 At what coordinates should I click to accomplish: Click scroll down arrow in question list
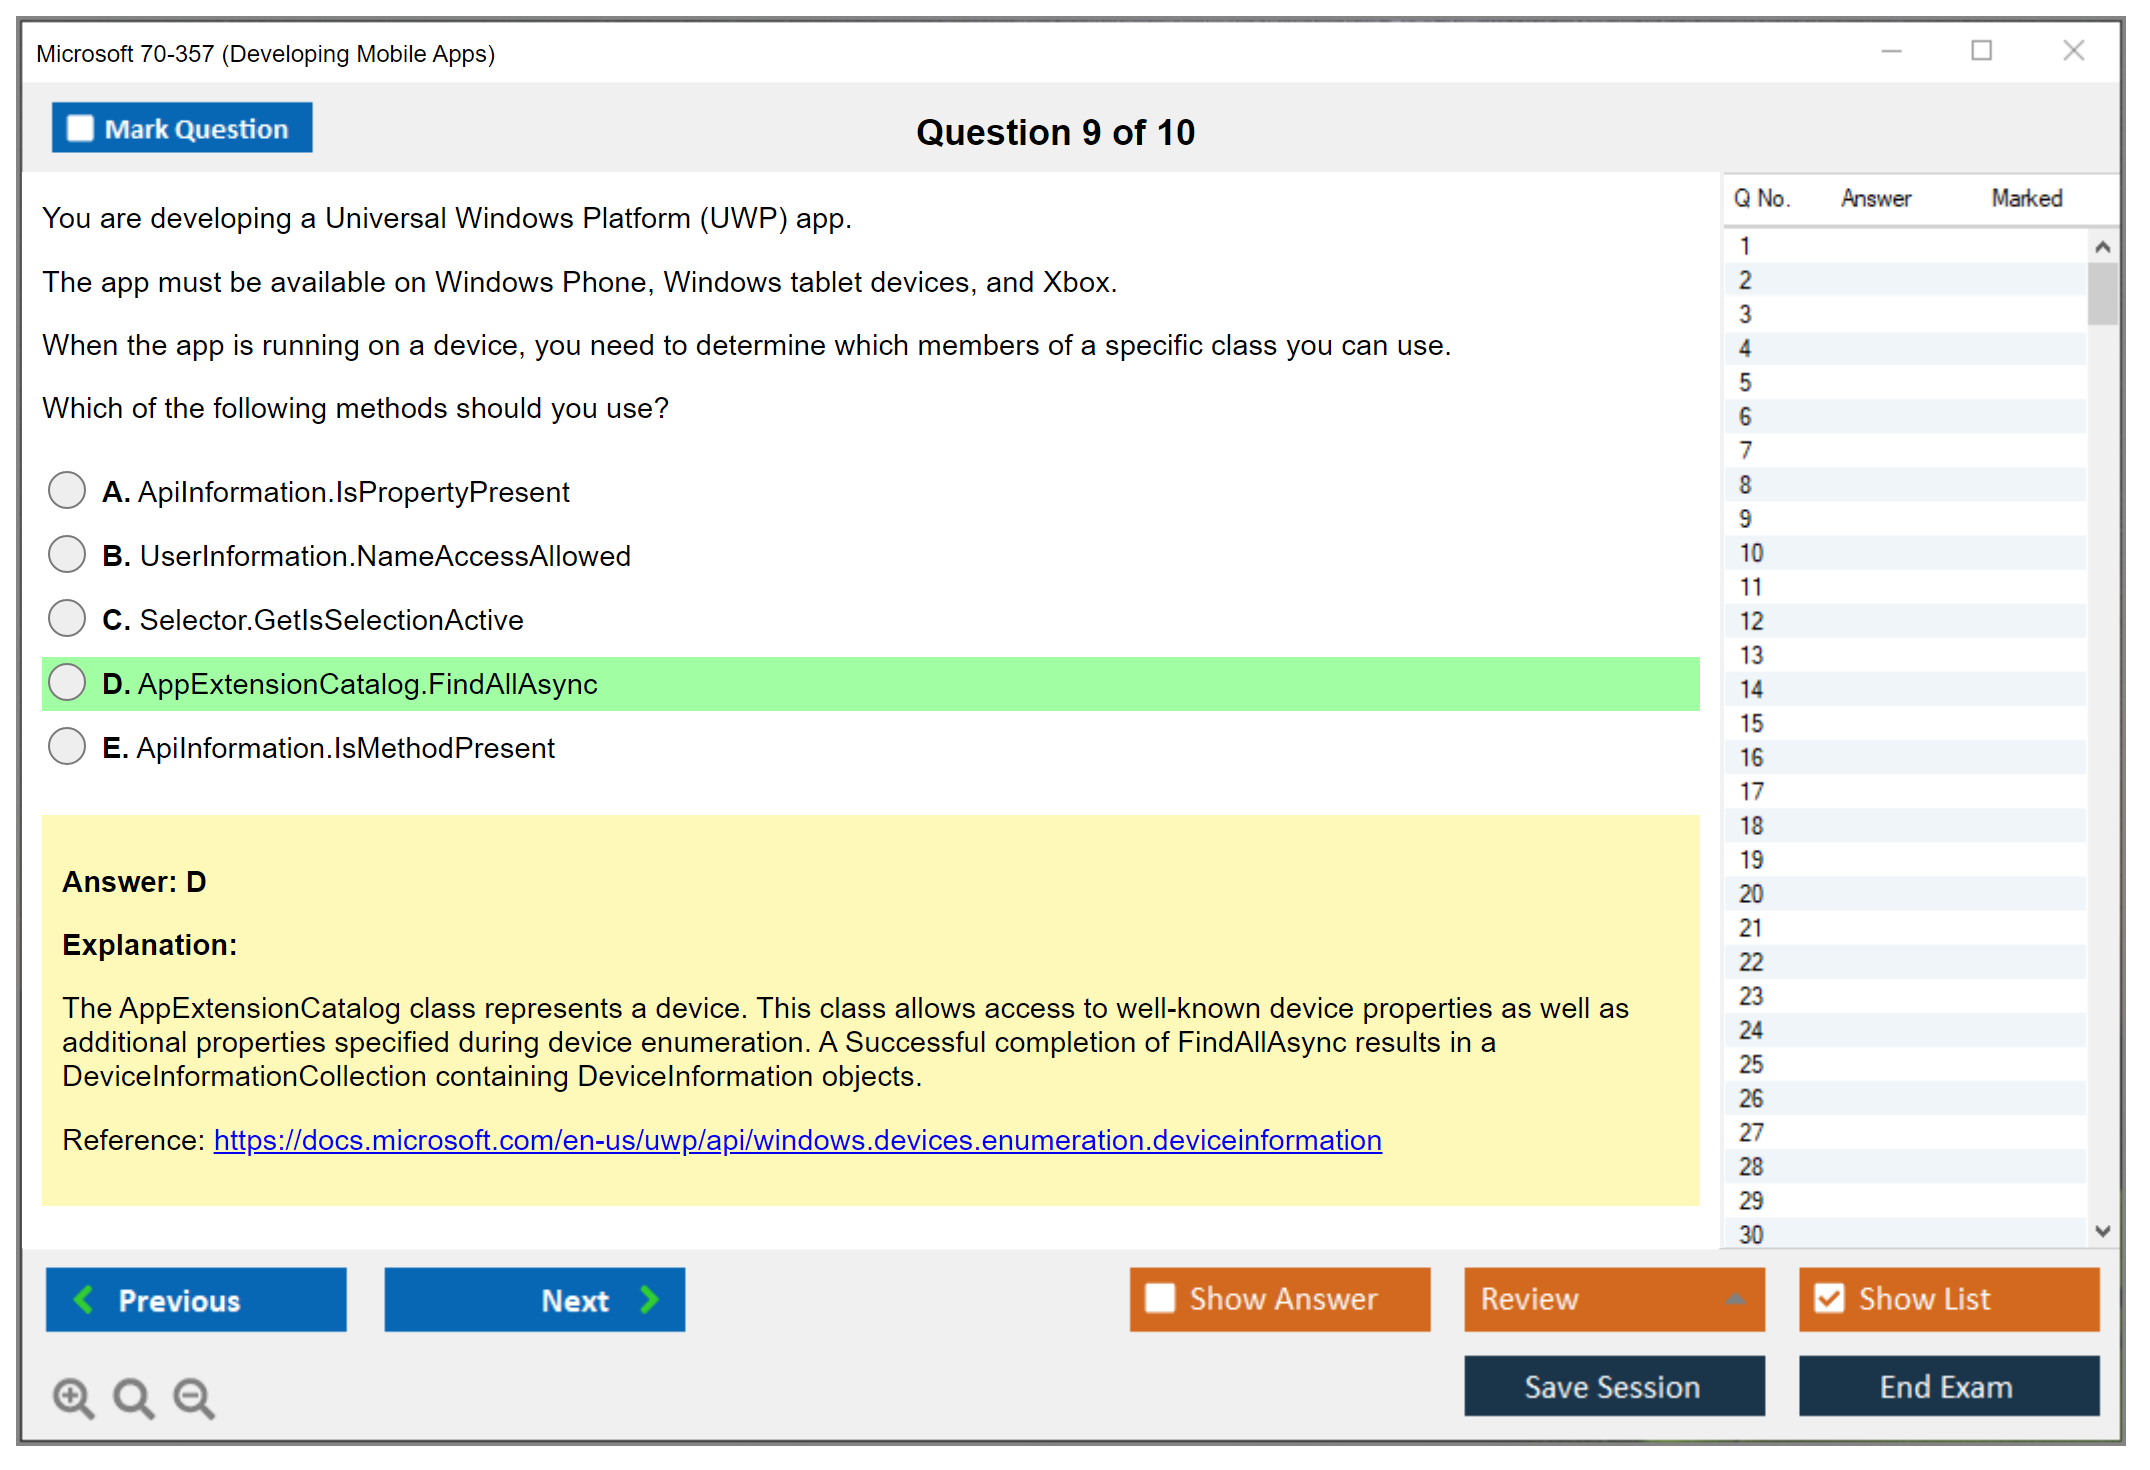point(2102,1231)
